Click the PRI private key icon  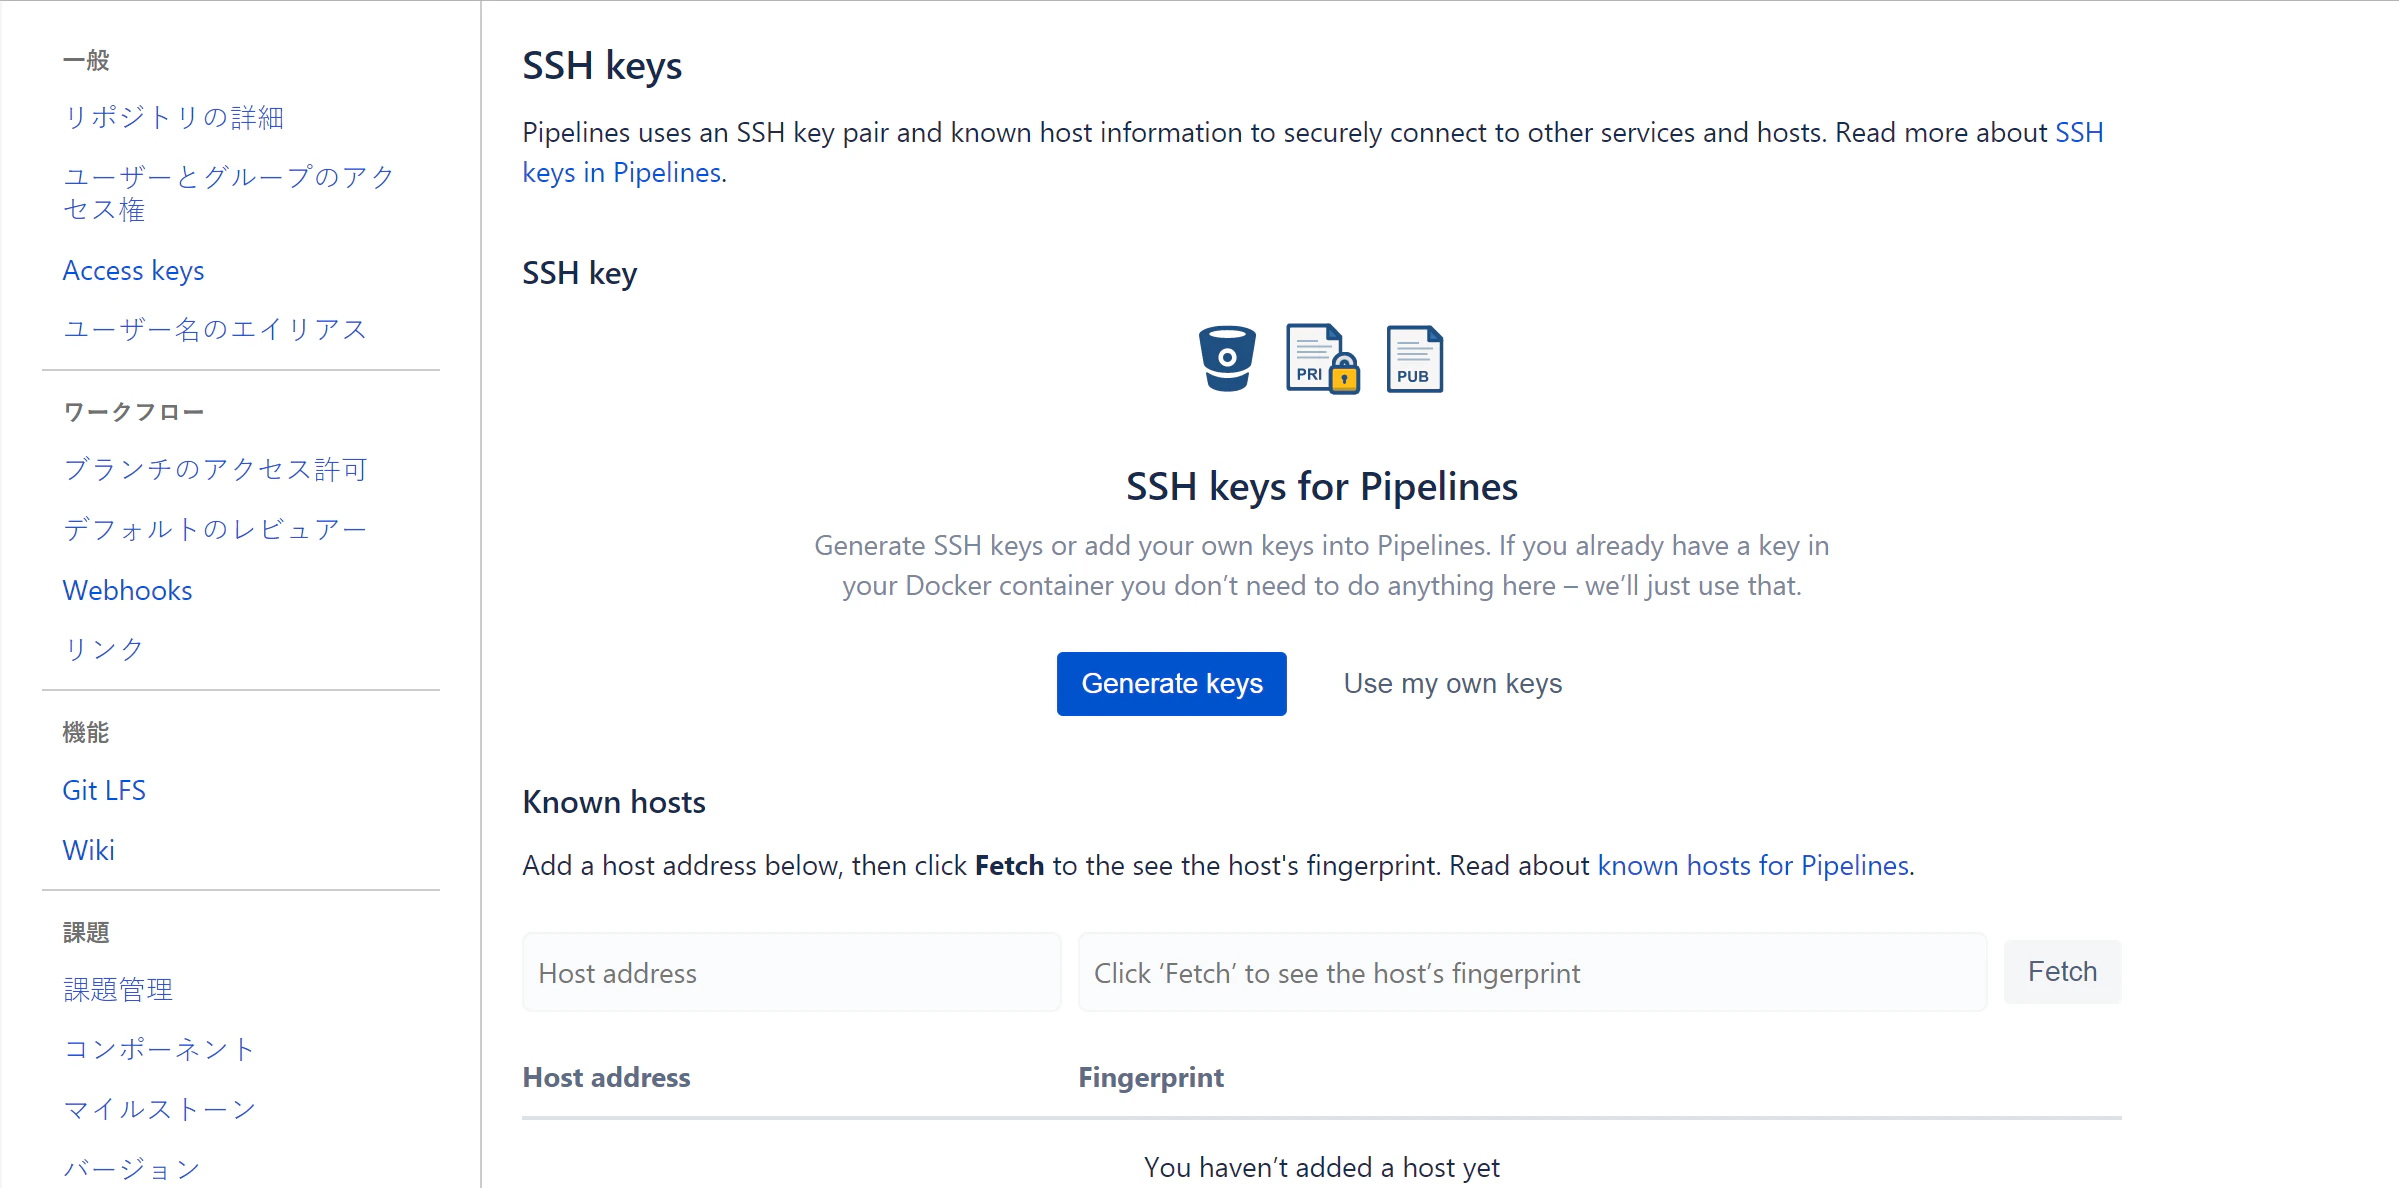(1322, 359)
